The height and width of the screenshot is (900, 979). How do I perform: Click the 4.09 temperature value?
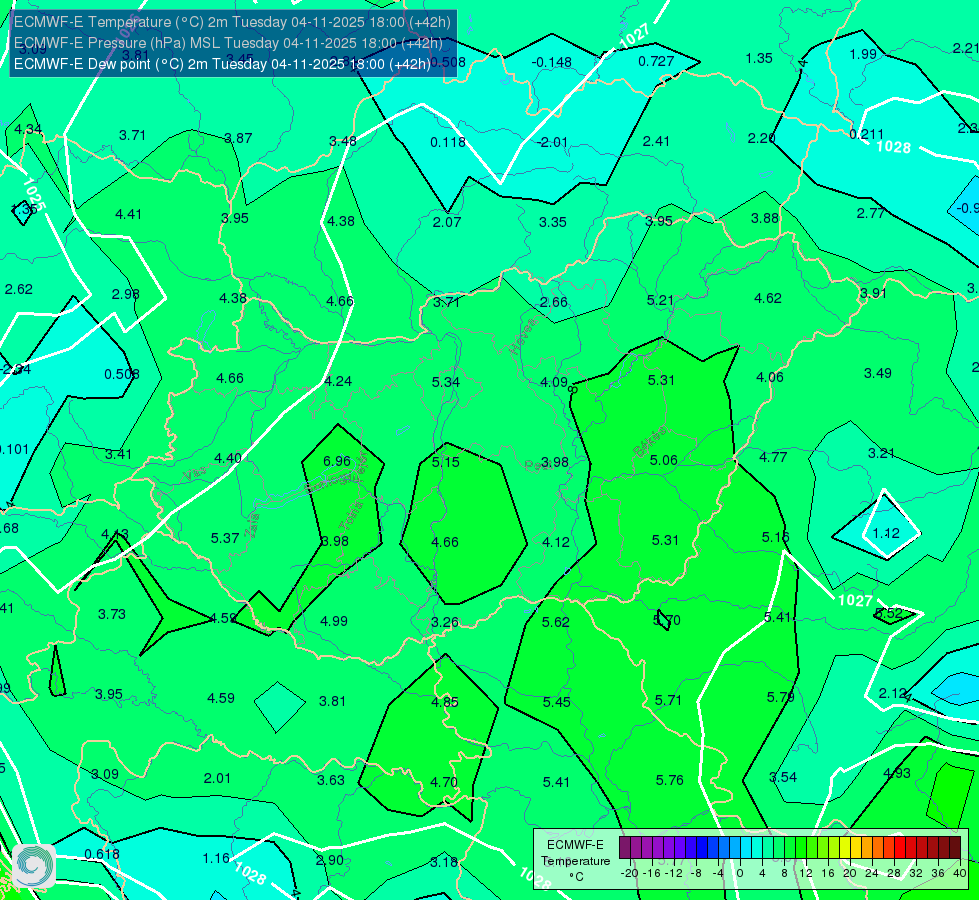(x=554, y=382)
